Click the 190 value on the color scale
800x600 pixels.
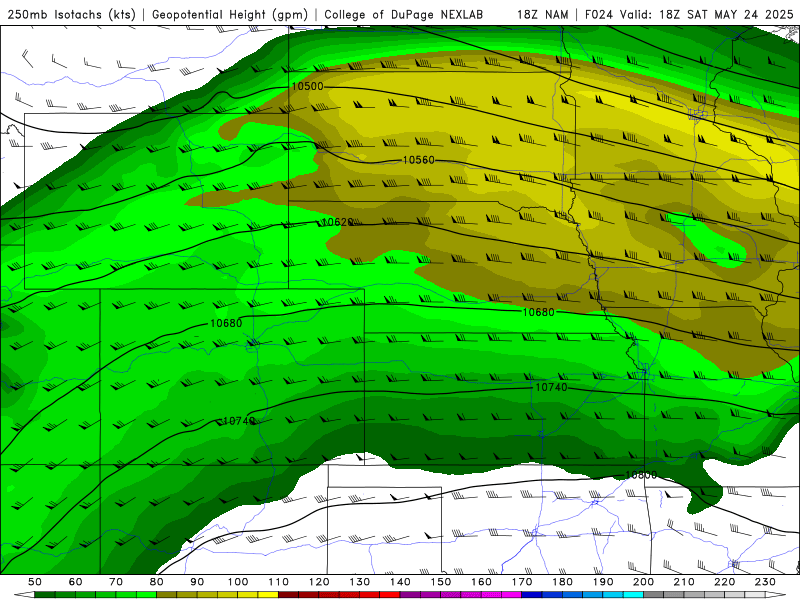tap(603, 582)
